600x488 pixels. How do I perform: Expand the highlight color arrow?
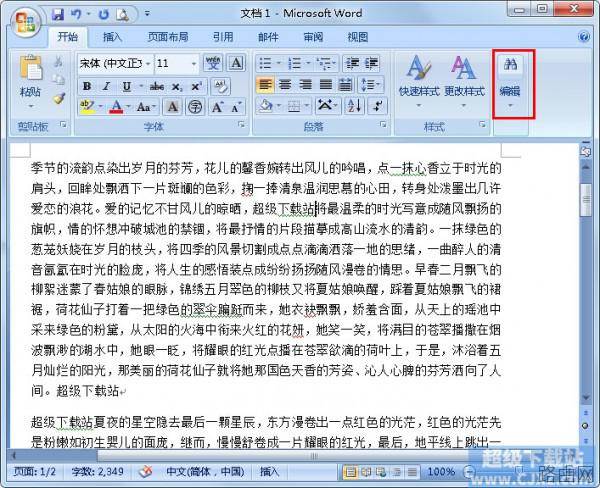click(101, 107)
